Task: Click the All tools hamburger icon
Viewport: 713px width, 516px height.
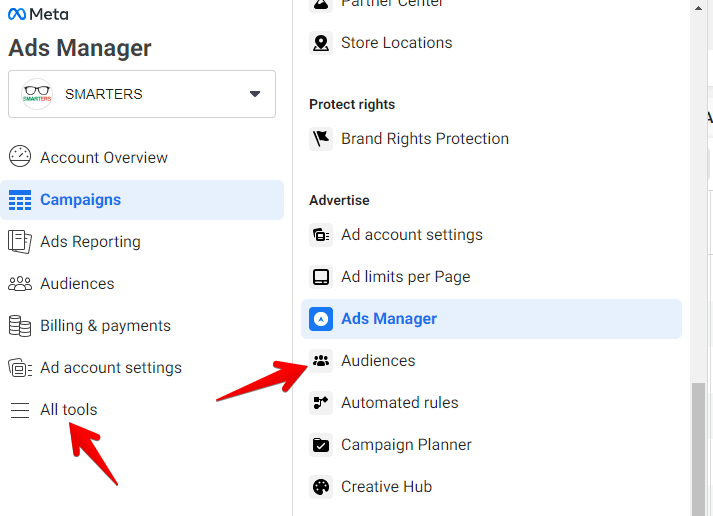Action: [x=20, y=410]
